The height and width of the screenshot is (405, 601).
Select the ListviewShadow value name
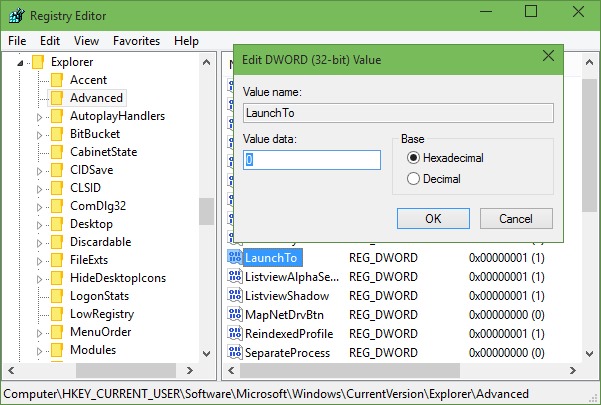(x=287, y=295)
